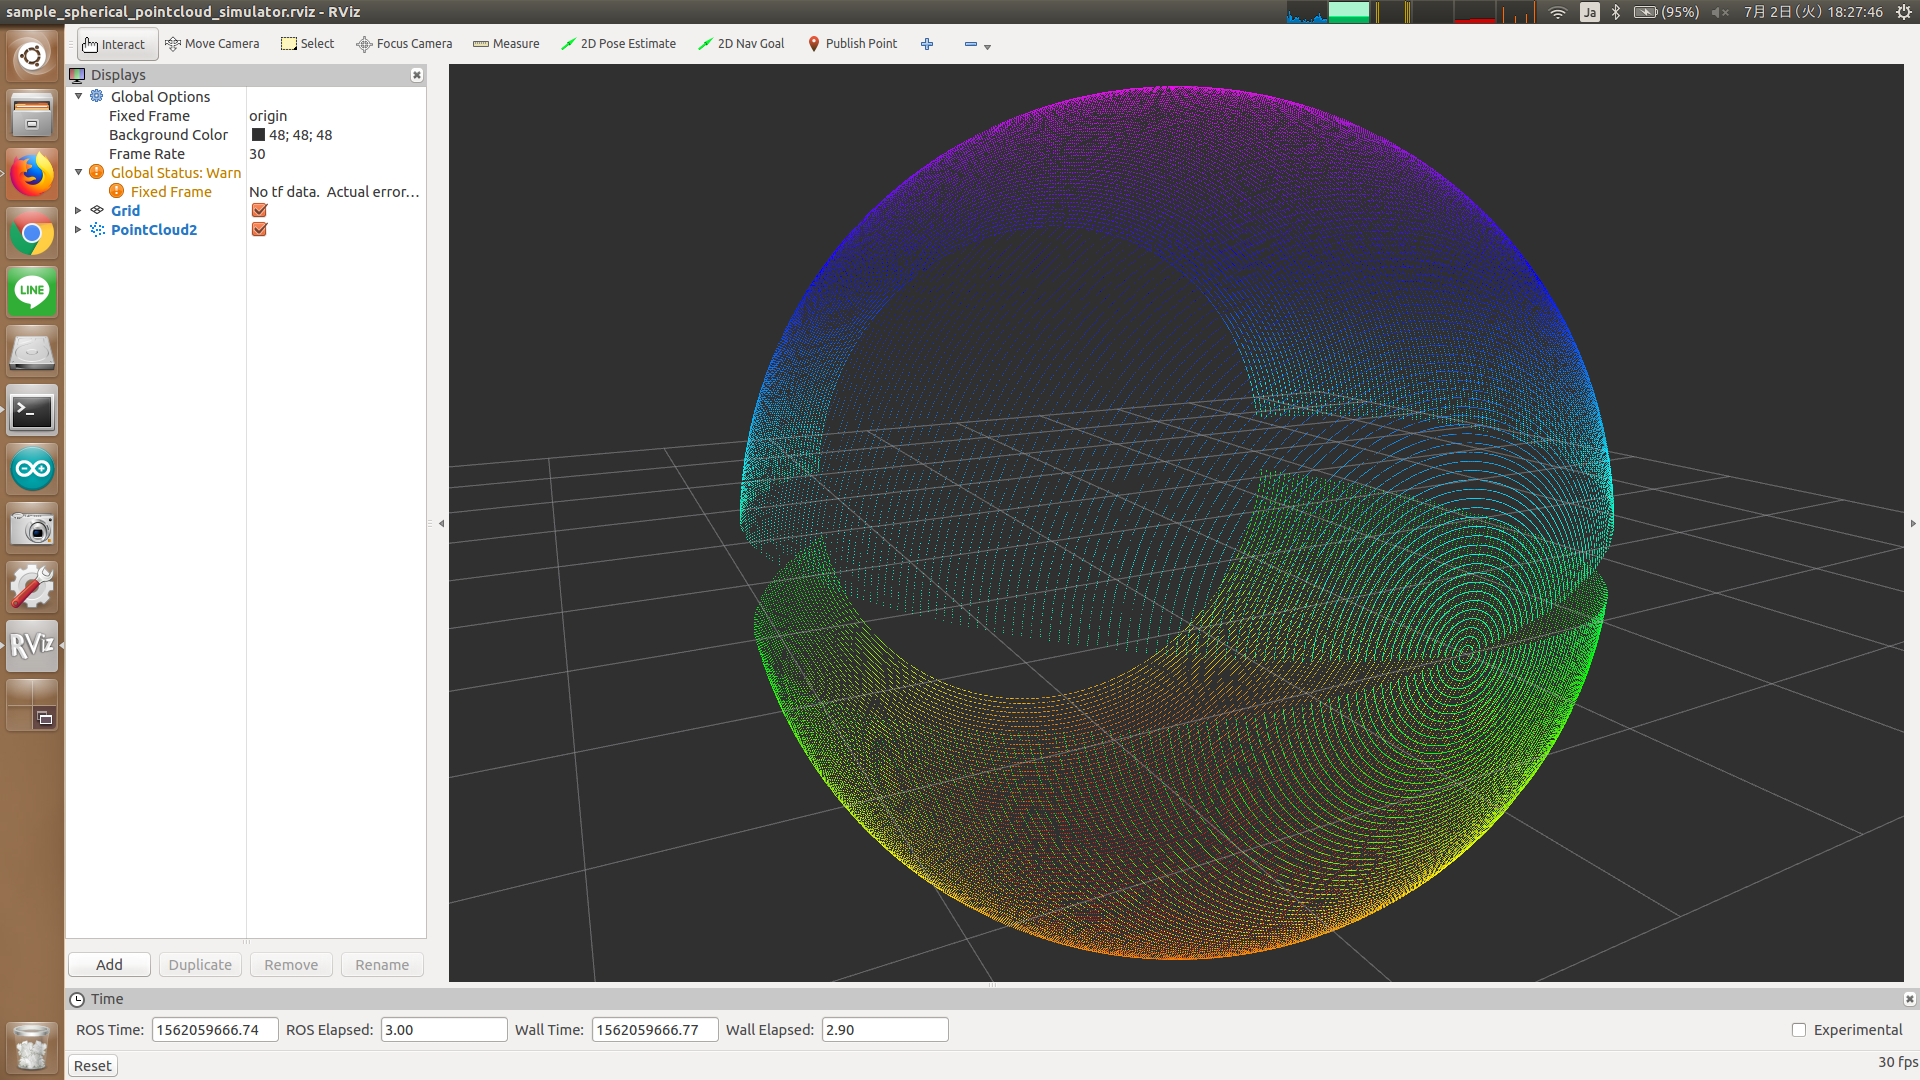
Task: Open the remove-tool dropdown arrow
Action: click(x=987, y=46)
